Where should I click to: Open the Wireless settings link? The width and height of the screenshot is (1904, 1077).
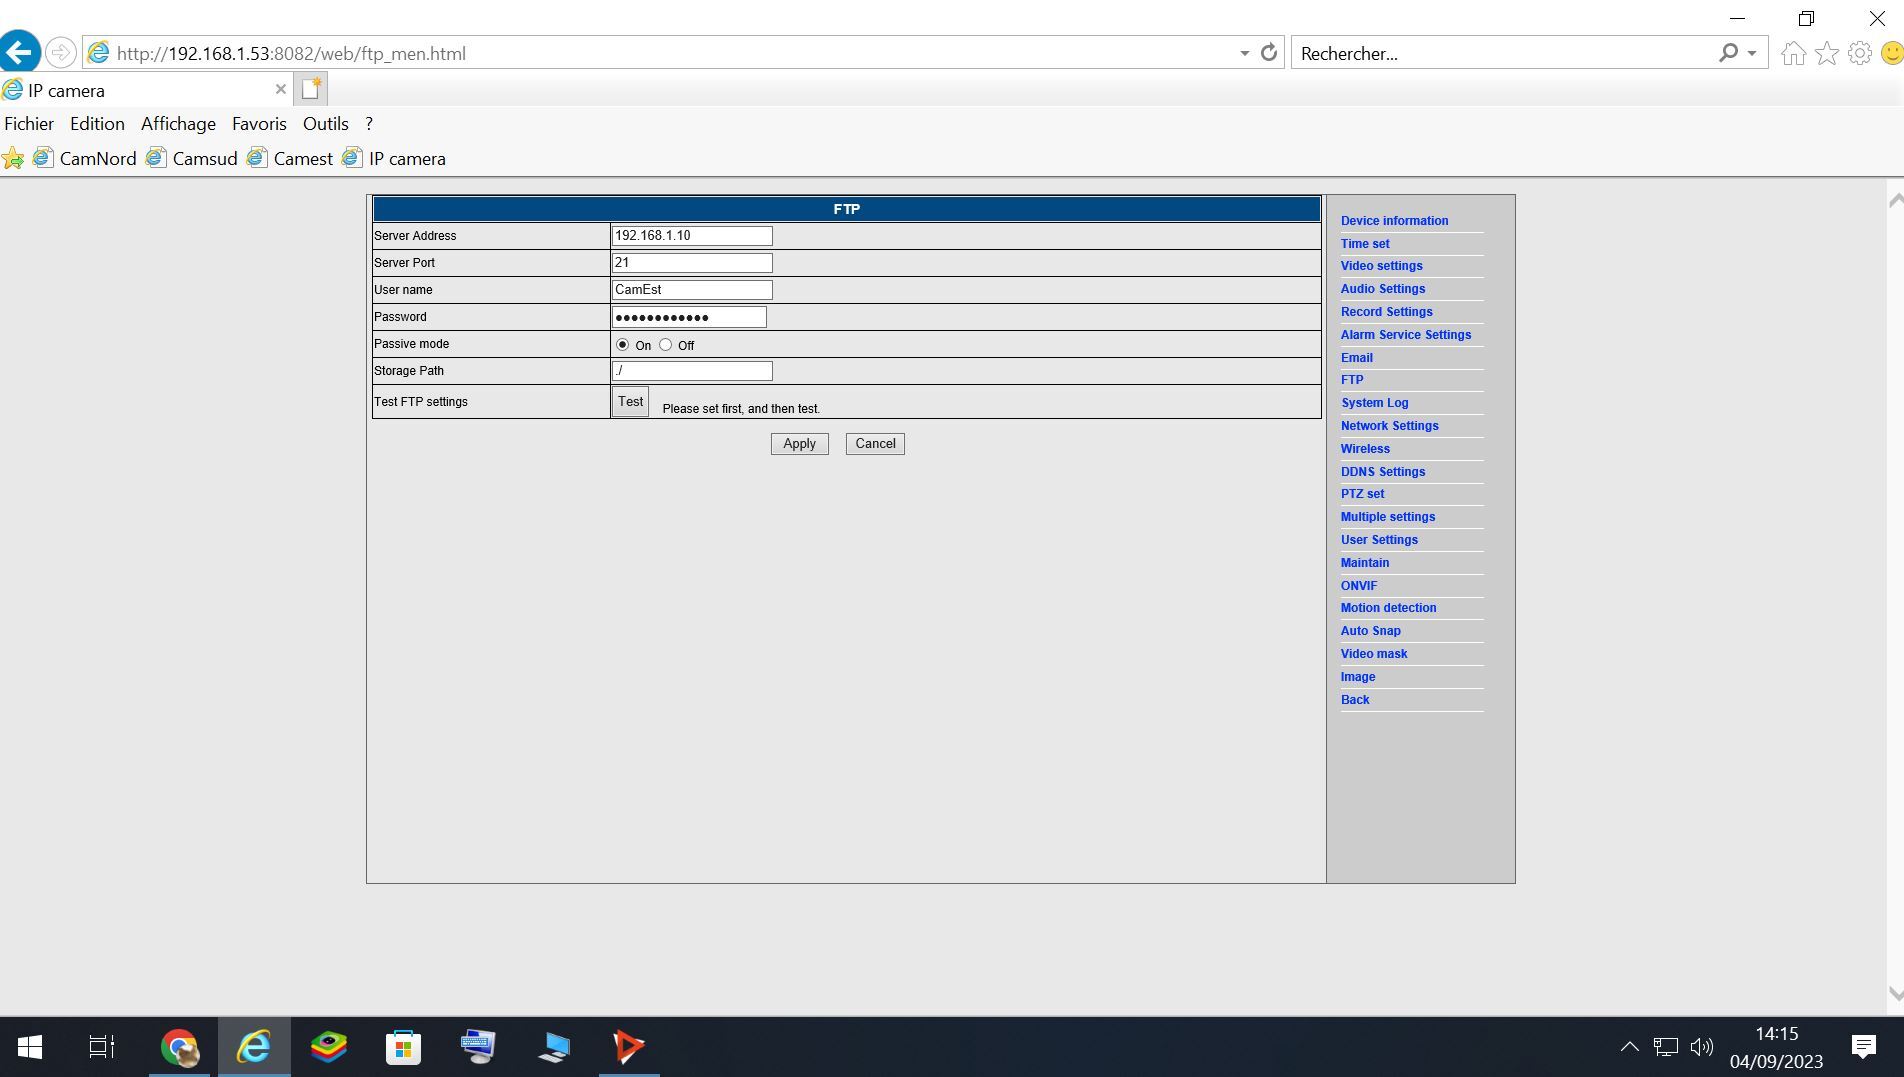[1365, 449]
